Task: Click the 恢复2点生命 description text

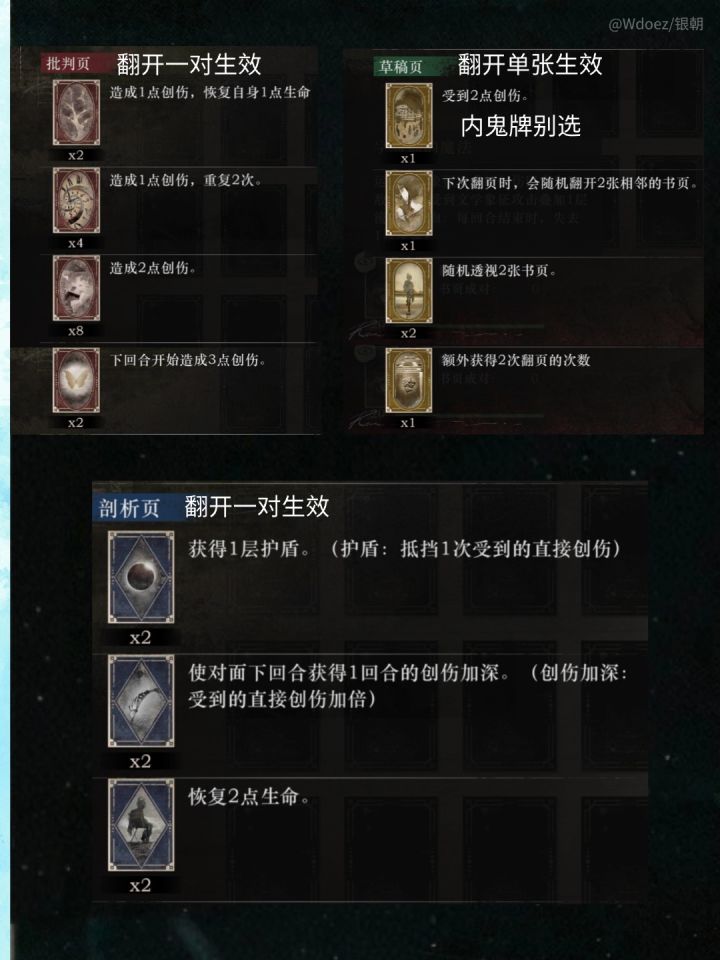Action: point(249,797)
